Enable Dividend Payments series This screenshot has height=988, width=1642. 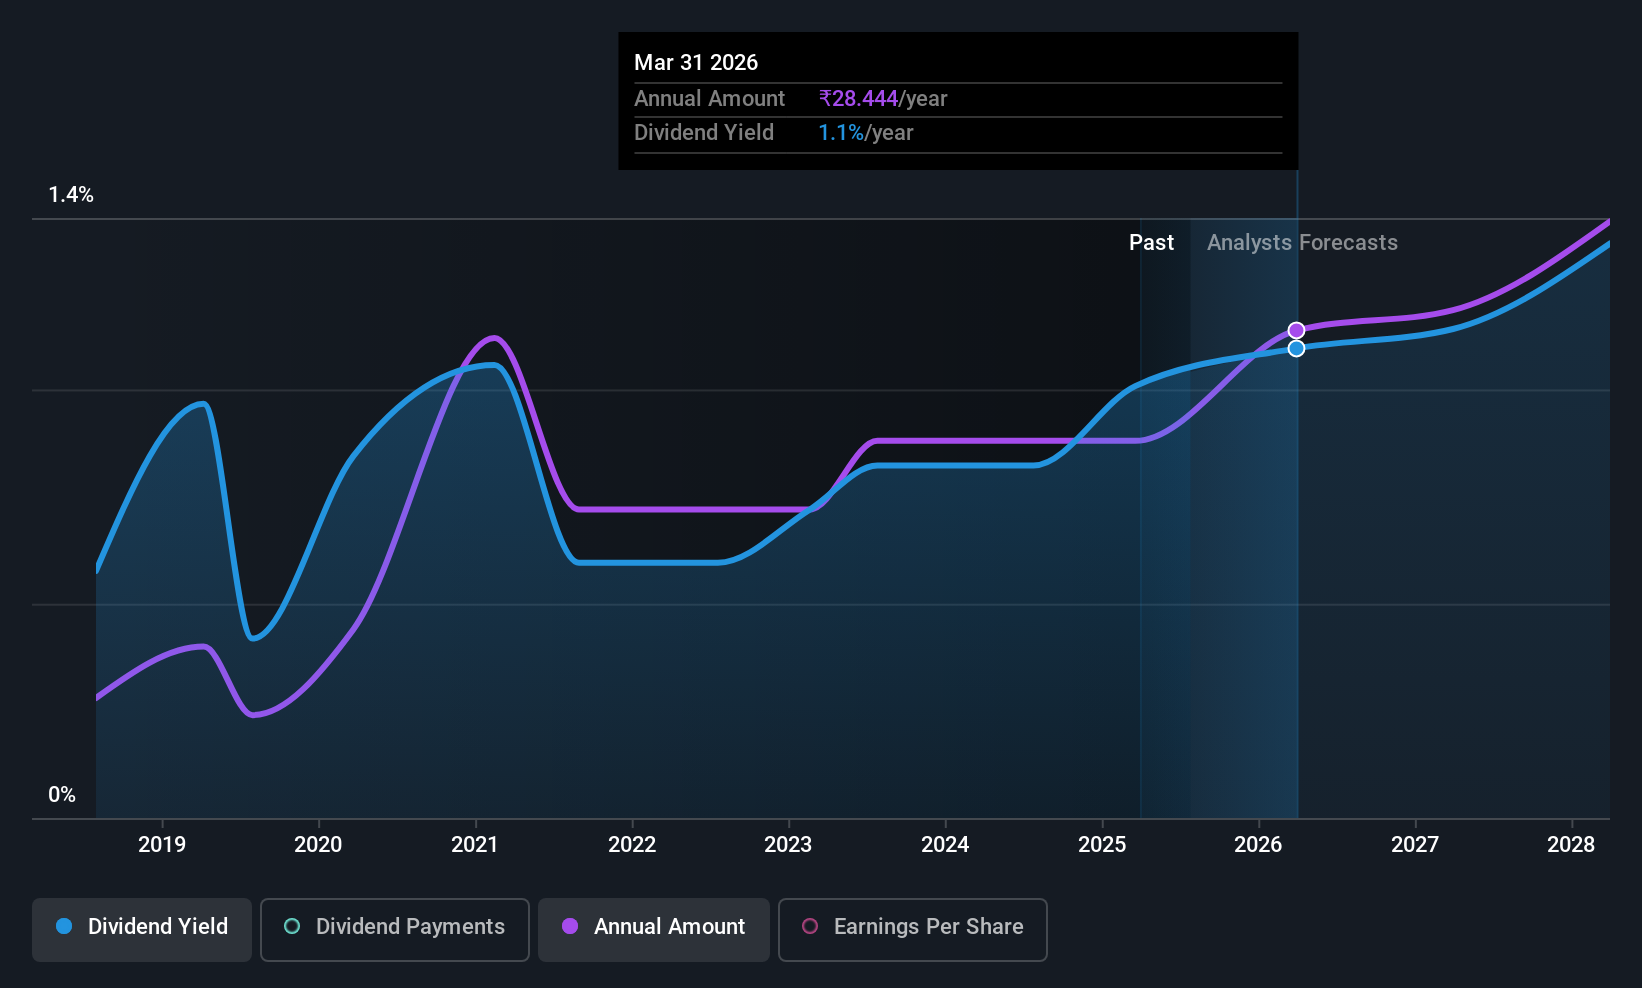(x=395, y=929)
